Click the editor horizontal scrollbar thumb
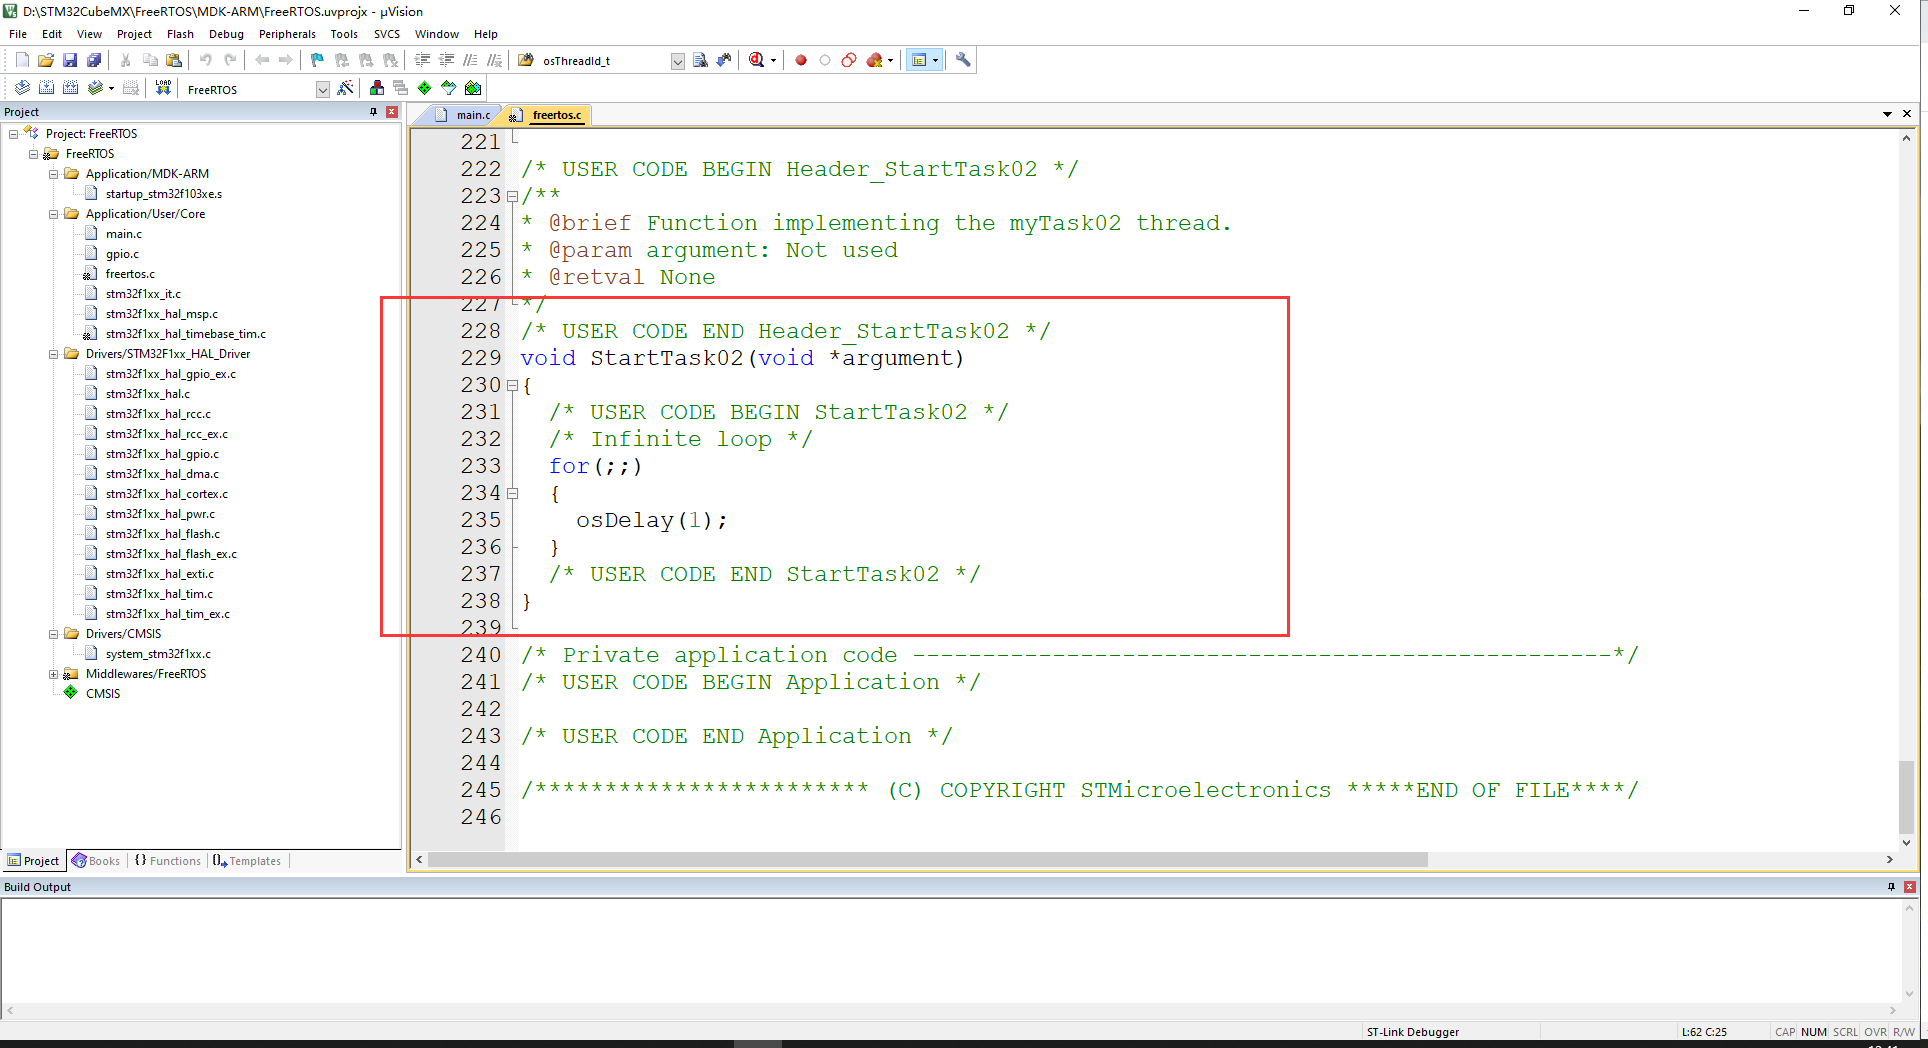The height and width of the screenshot is (1048, 1928). pyautogui.click(x=928, y=860)
